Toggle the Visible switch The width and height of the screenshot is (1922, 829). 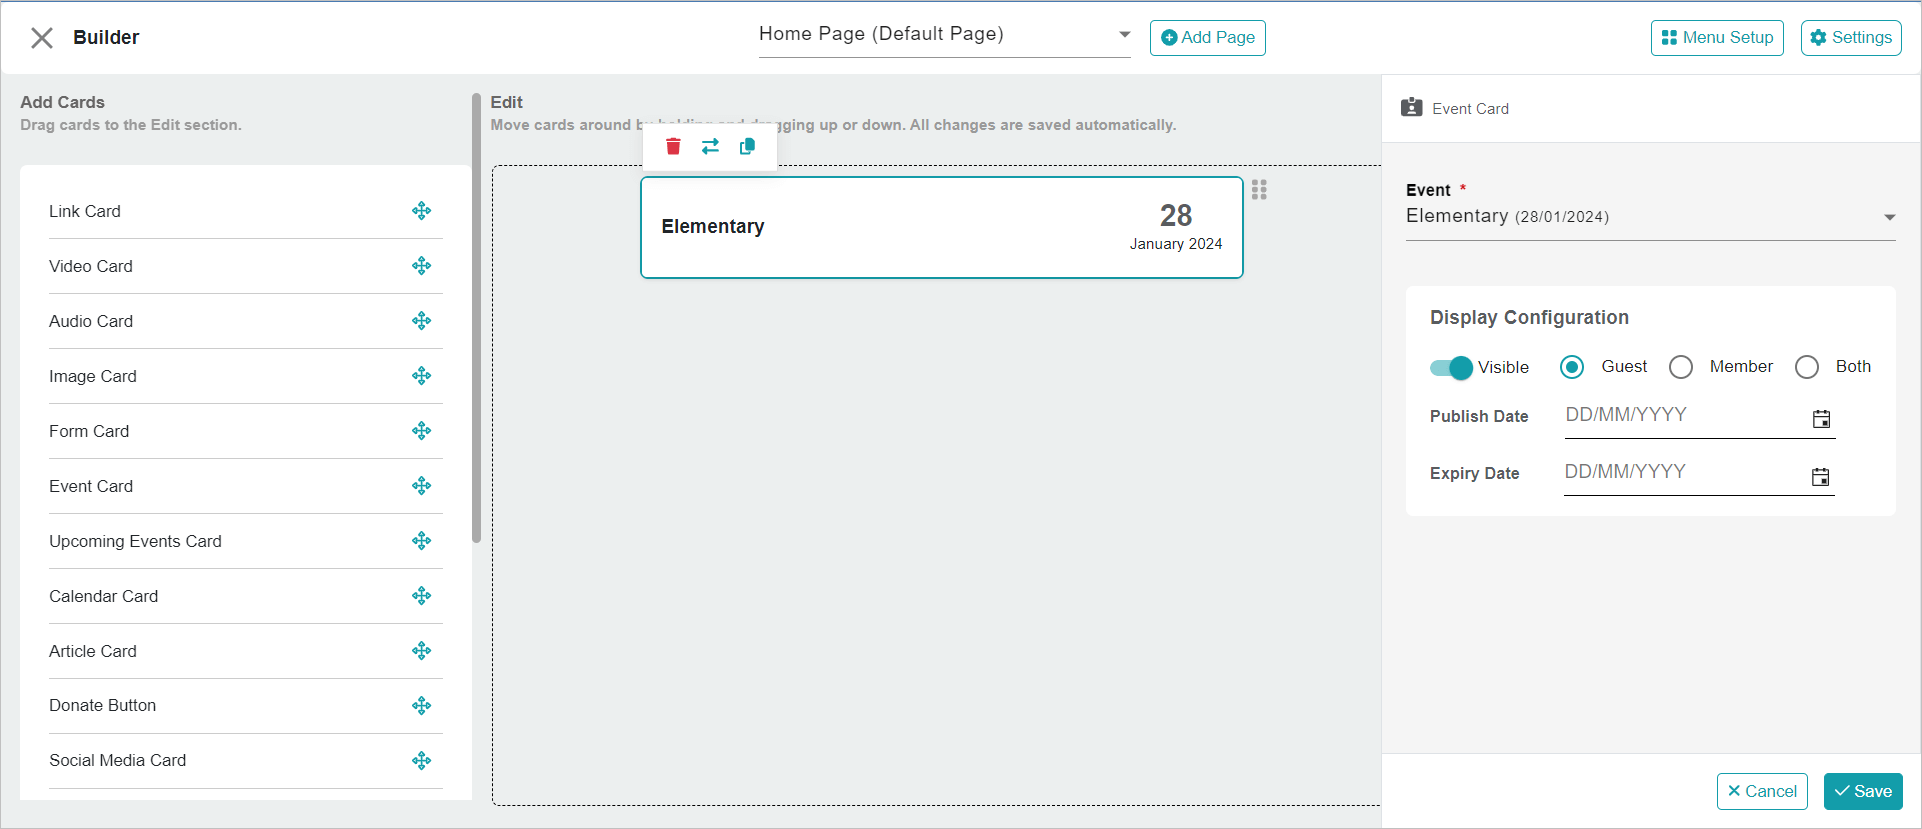click(1451, 368)
